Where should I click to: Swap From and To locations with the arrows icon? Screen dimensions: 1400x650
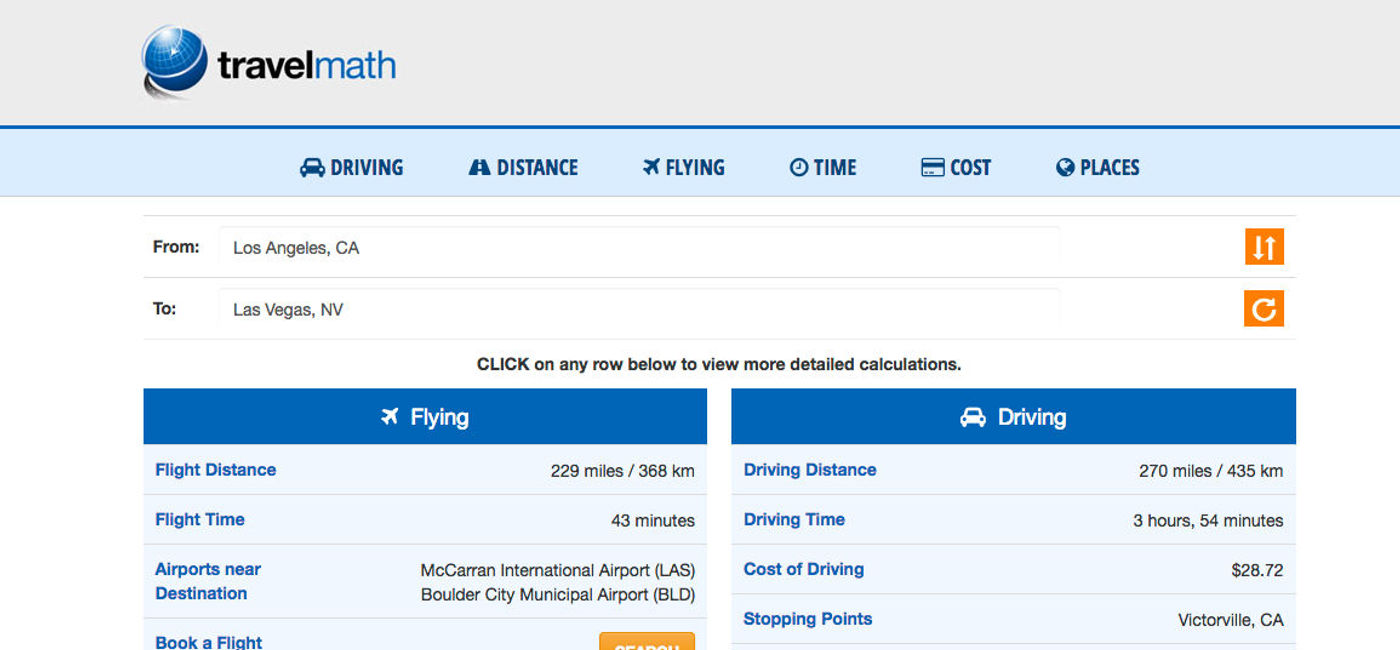point(1264,247)
